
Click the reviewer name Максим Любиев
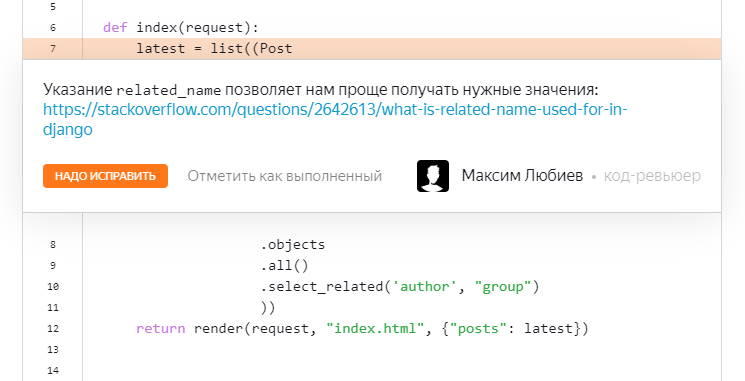click(522, 175)
